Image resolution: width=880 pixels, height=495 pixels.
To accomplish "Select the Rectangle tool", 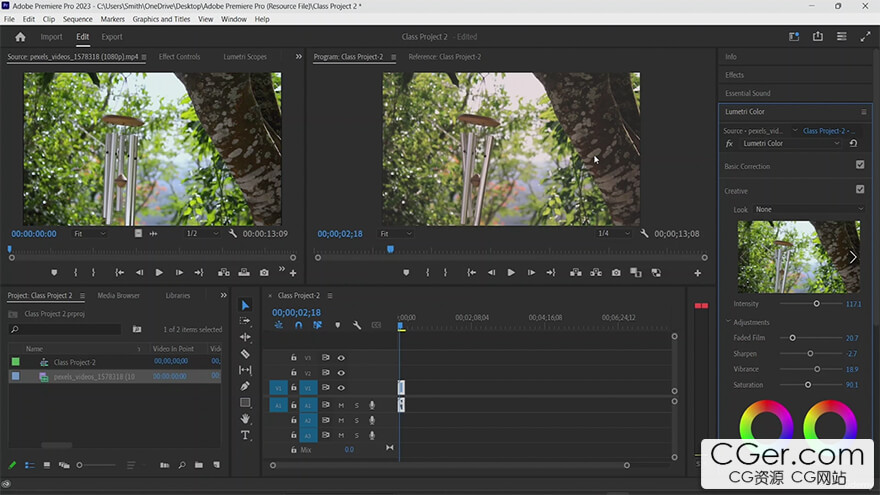I will 245,402.
